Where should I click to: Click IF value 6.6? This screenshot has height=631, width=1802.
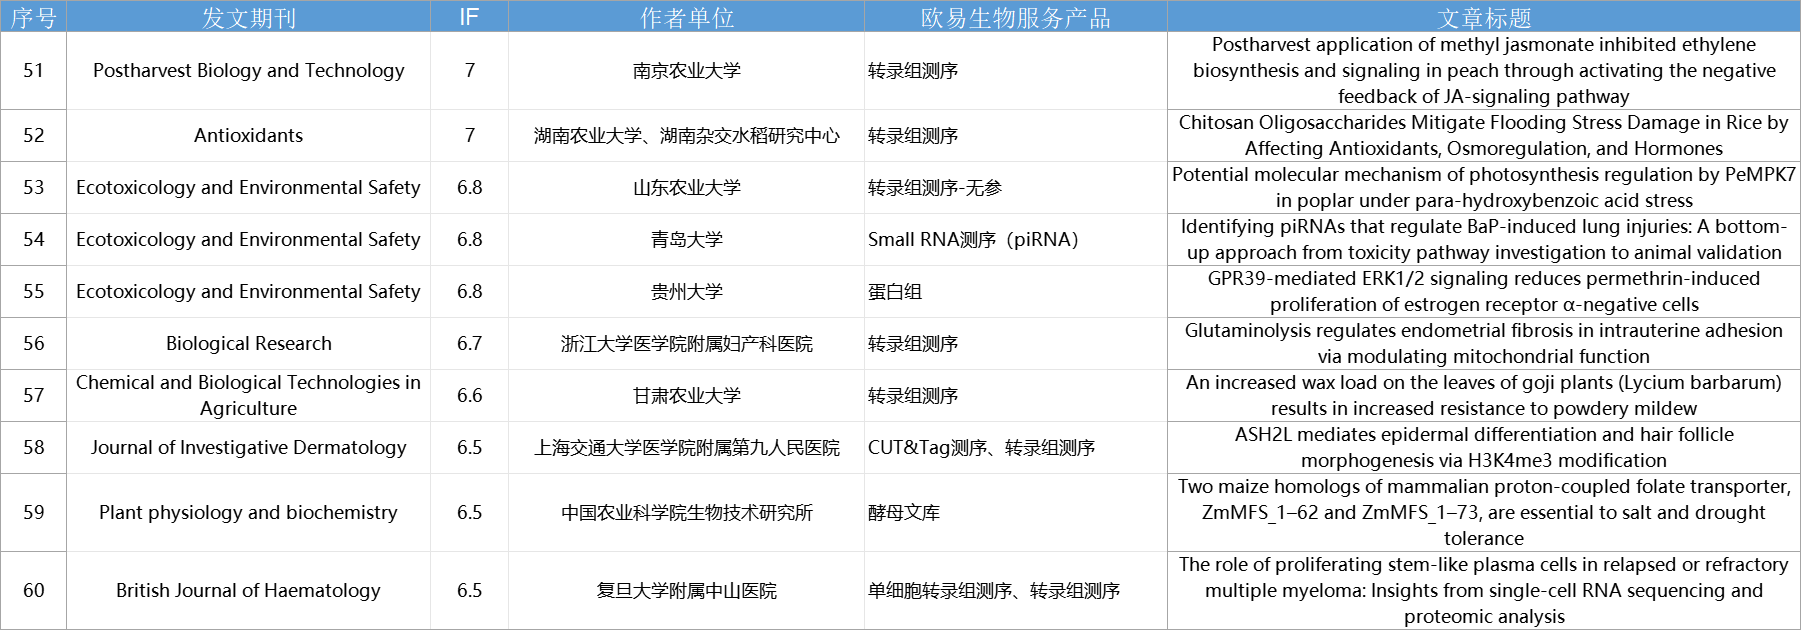pos(469,396)
